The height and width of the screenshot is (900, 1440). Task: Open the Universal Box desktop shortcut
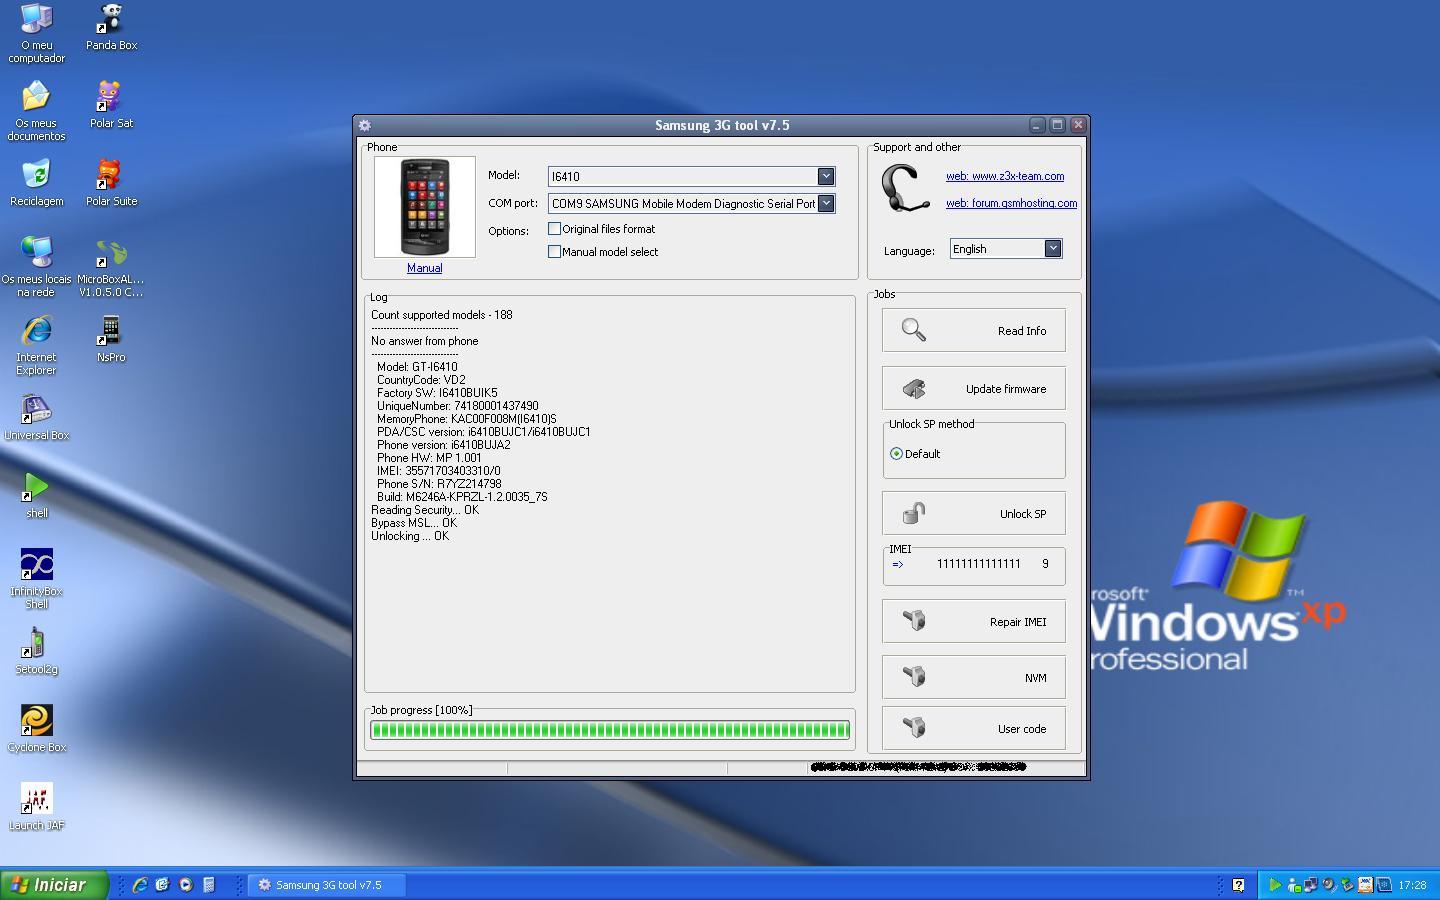36,417
